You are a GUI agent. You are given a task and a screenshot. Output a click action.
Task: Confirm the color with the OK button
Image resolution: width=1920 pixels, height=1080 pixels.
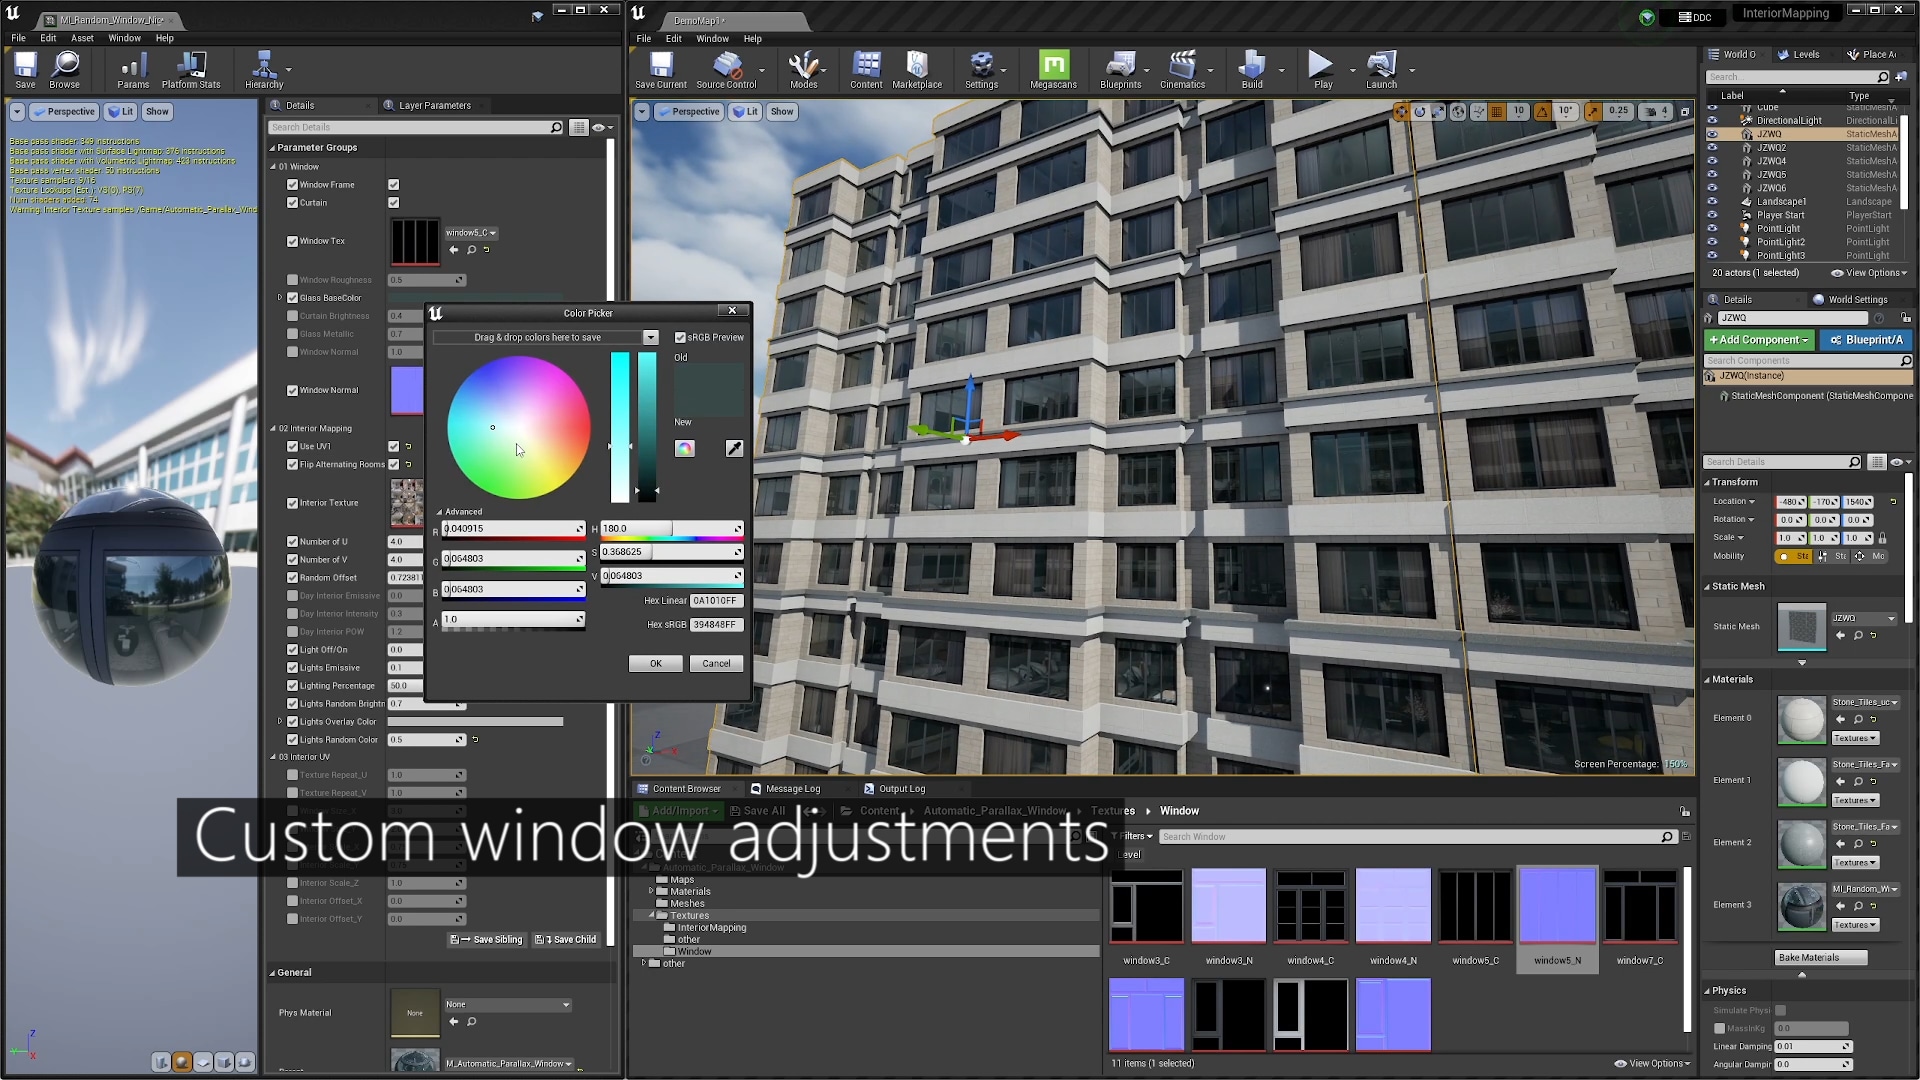pyautogui.click(x=656, y=663)
